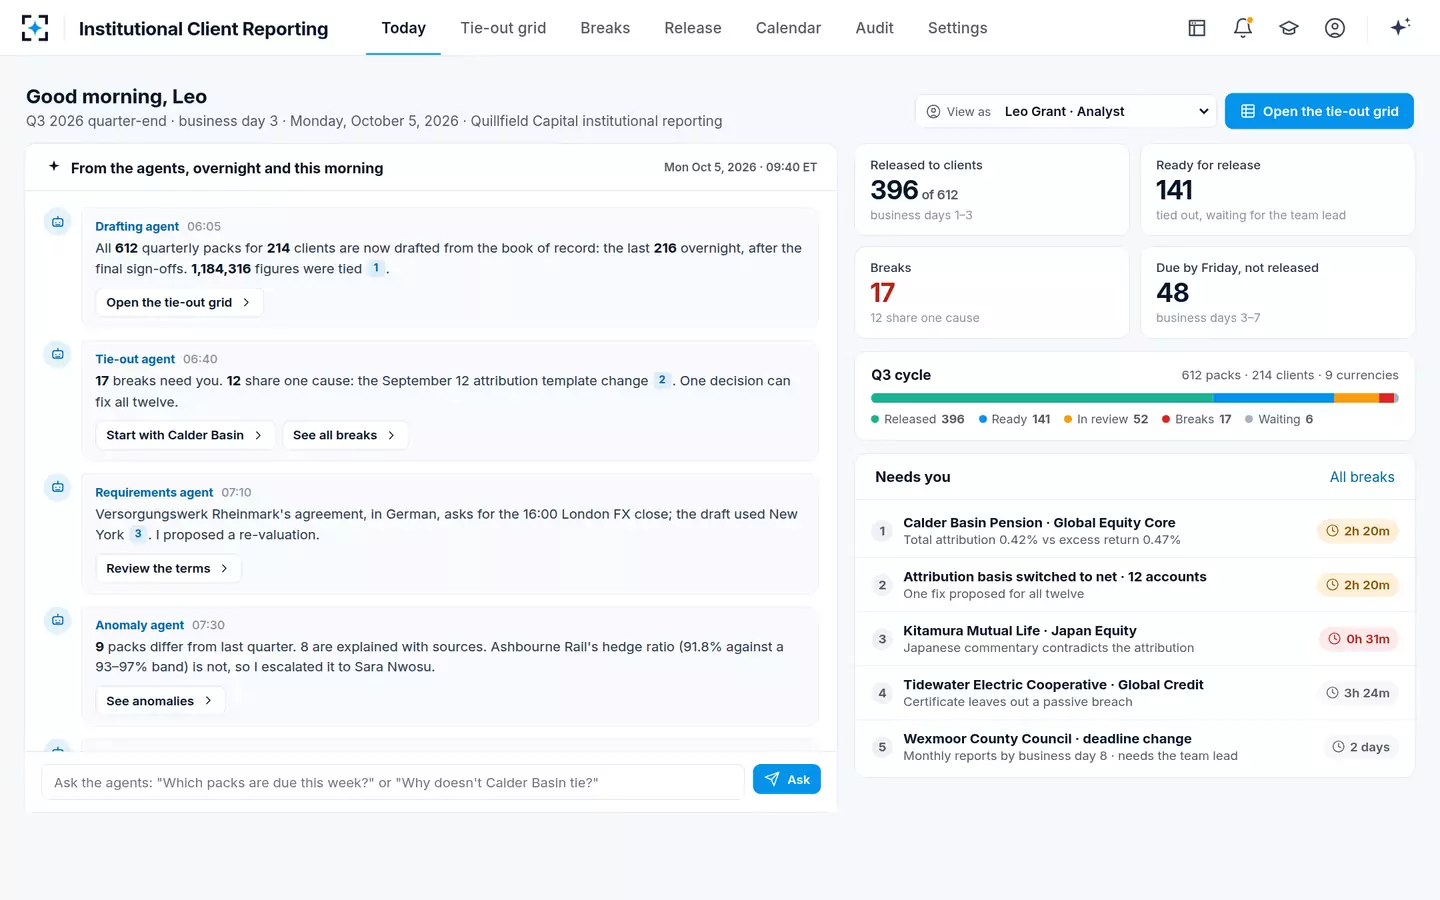Open the notifications bell

point(1243,28)
